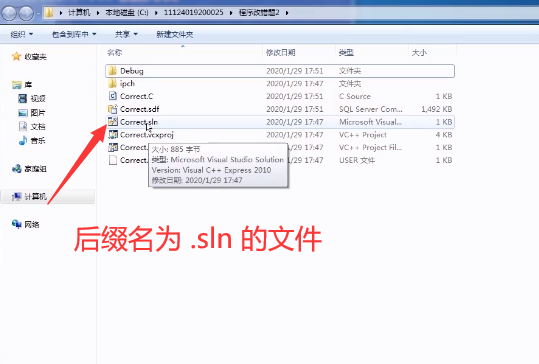This screenshot has height=364, width=539.
Task: Click the USER 文件 type cell
Action: click(x=357, y=160)
